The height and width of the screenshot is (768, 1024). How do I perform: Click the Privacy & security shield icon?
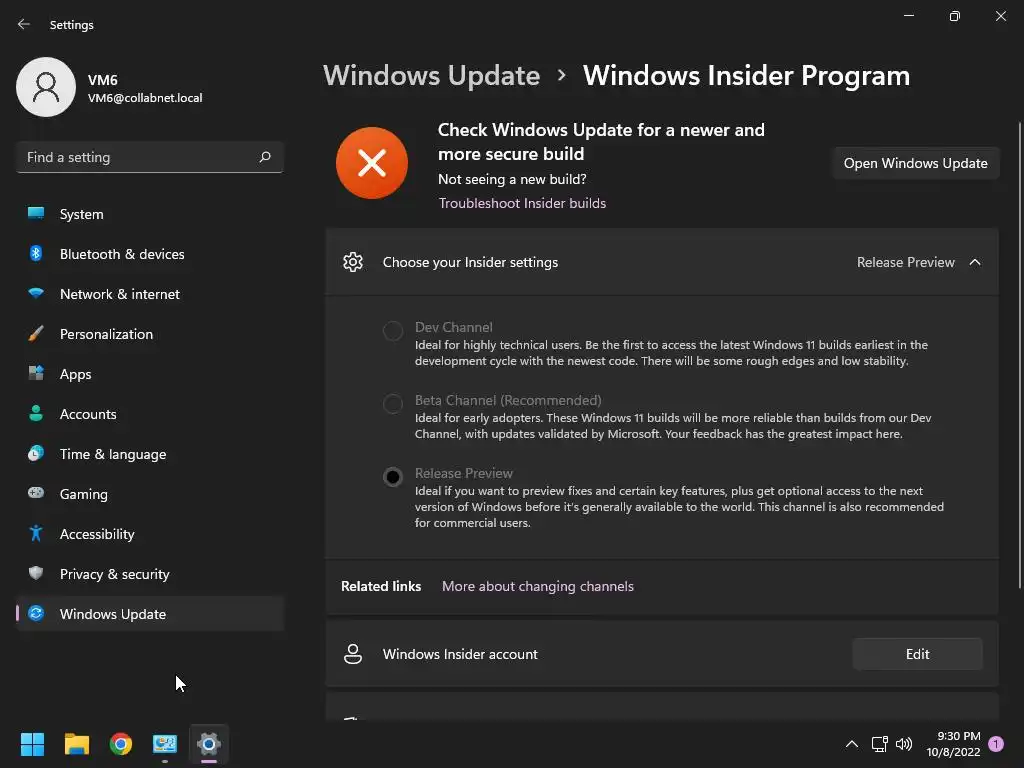(36, 573)
